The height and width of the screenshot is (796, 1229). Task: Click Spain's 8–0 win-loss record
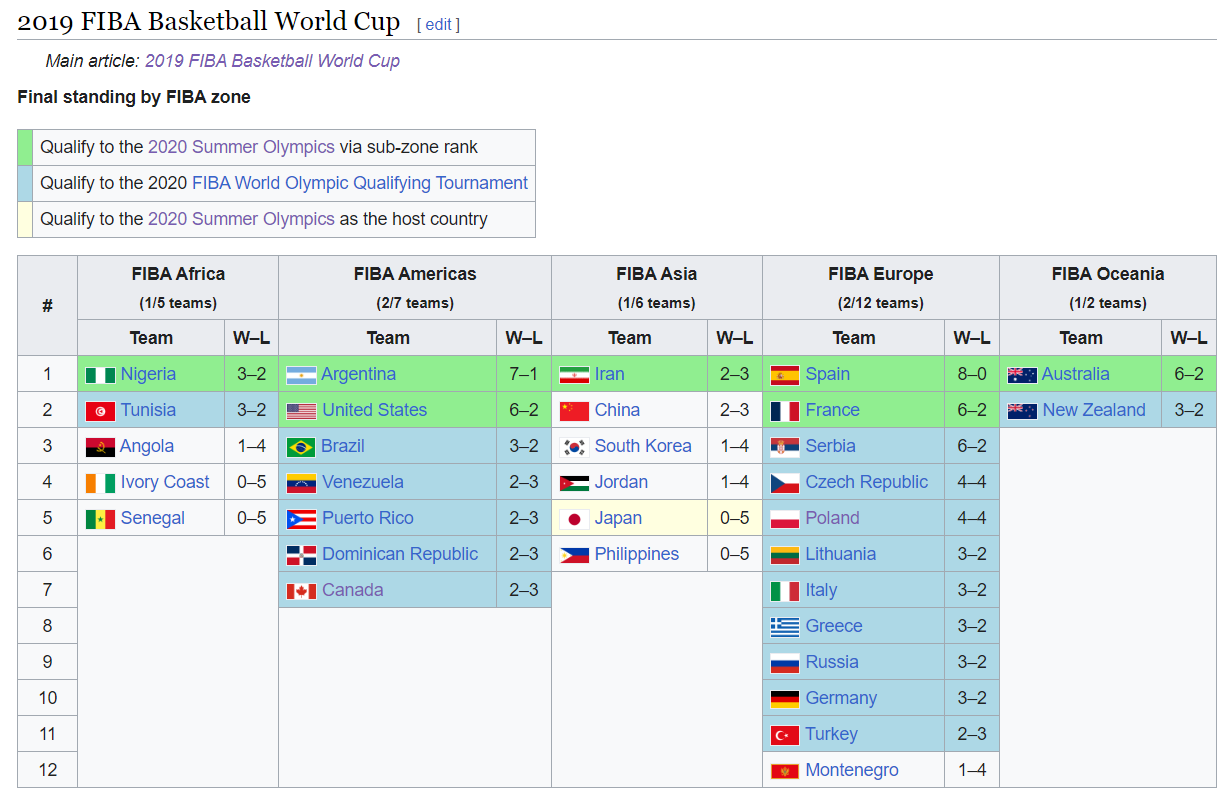(x=972, y=374)
